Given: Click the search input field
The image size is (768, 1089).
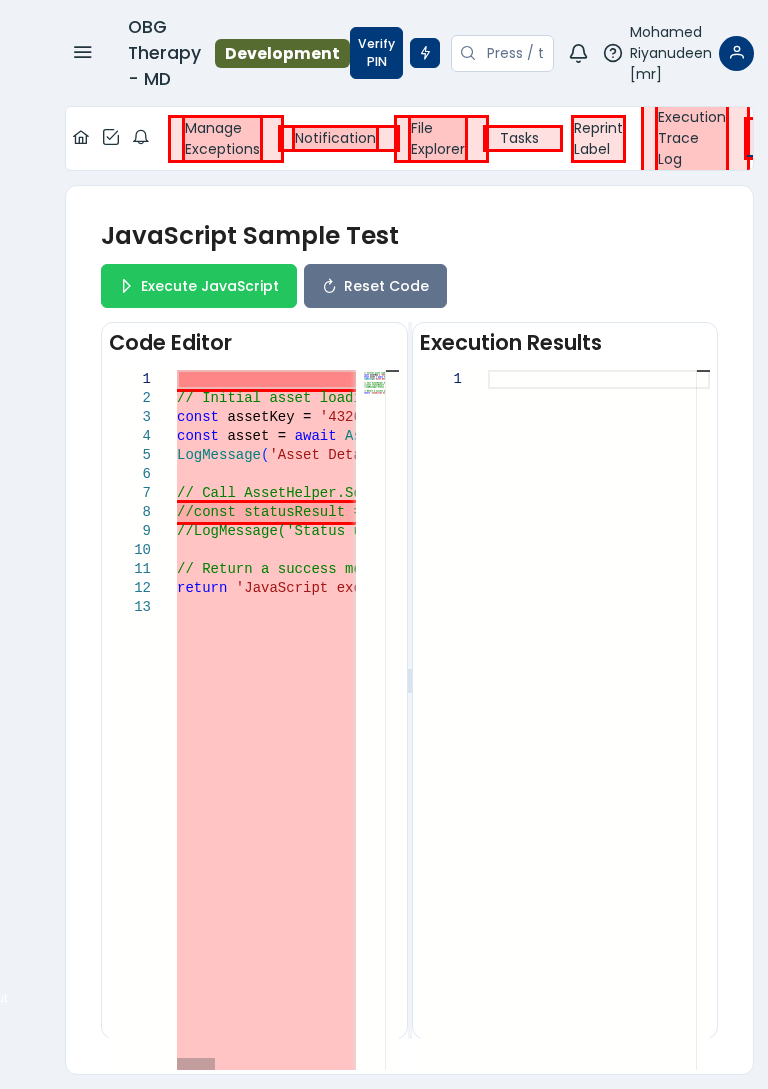Looking at the screenshot, I should (x=514, y=53).
